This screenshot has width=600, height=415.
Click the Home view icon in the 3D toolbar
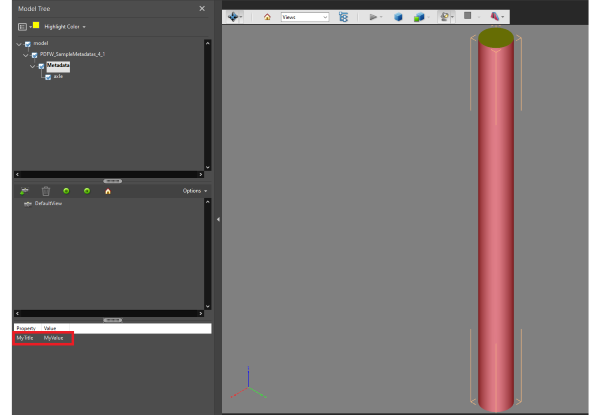click(267, 17)
